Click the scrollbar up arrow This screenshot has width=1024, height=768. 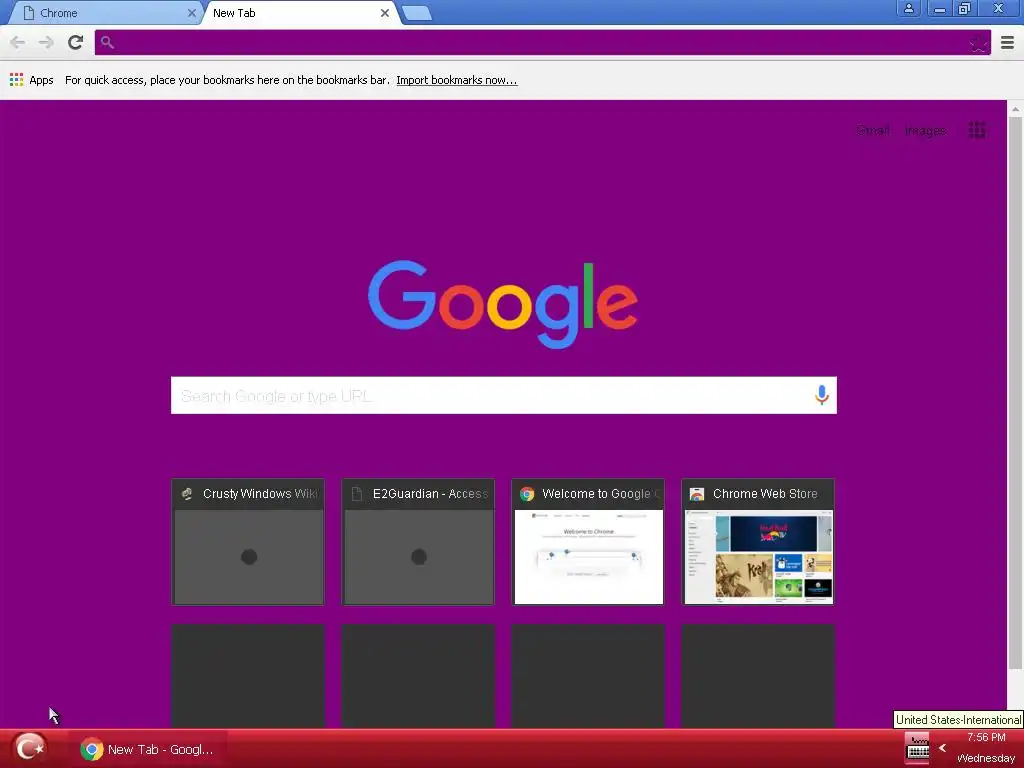pyautogui.click(x=1015, y=109)
